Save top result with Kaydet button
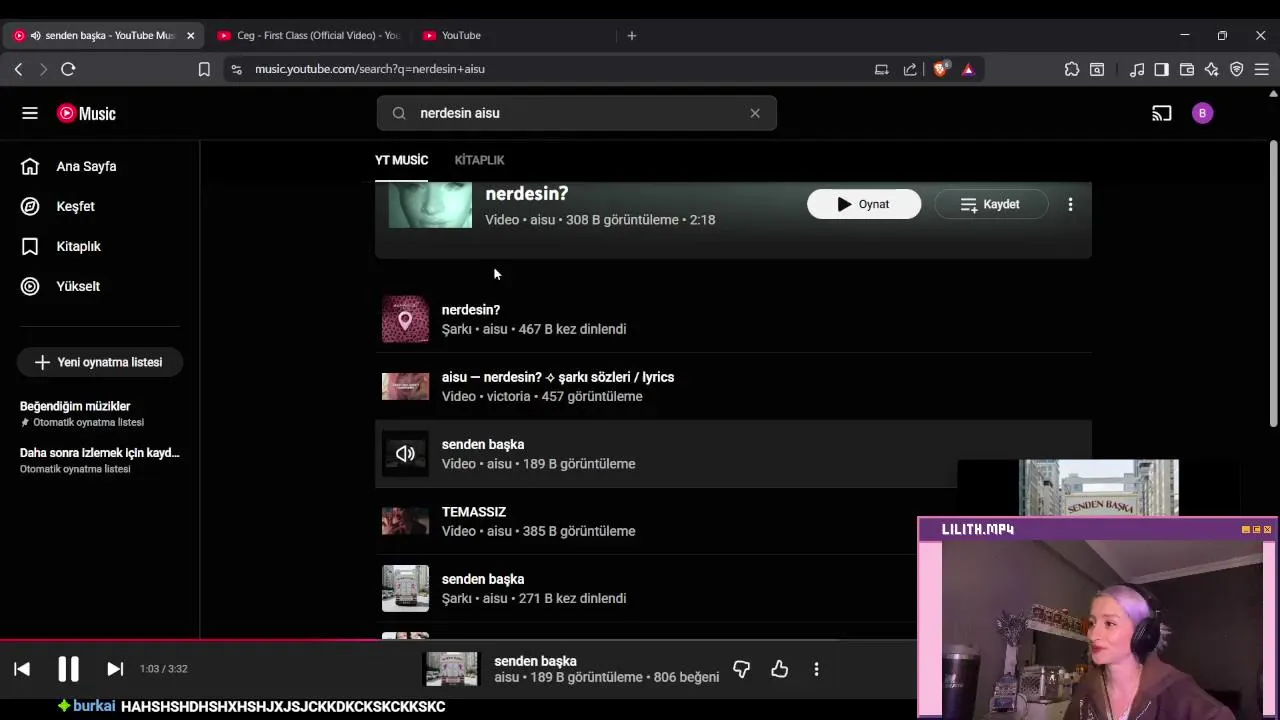Image resolution: width=1280 pixels, height=720 pixels. [990, 204]
